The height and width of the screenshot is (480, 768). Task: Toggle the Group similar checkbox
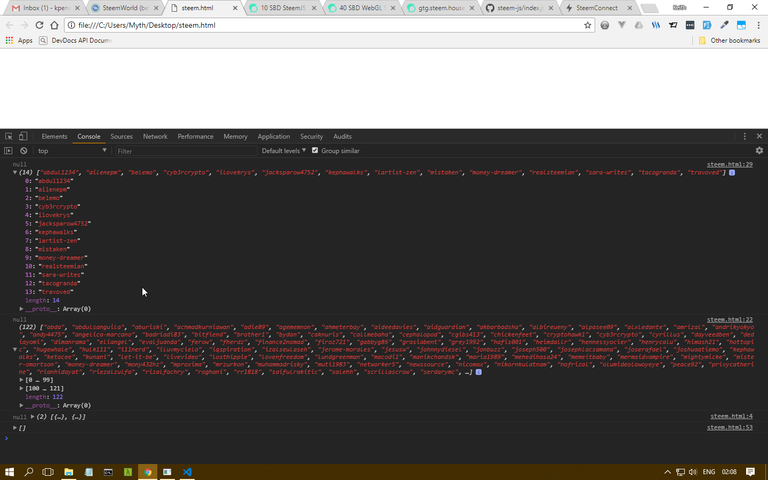tap(315, 151)
